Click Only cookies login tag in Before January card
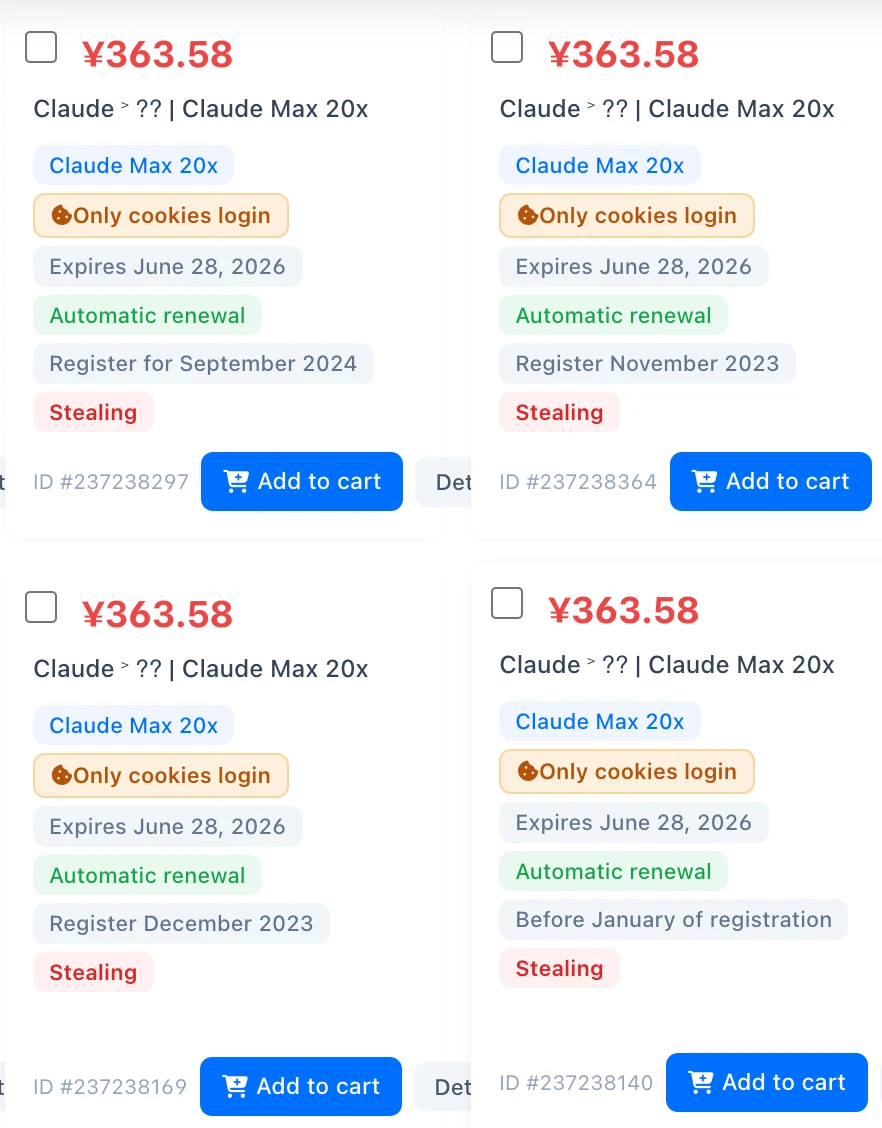The height and width of the screenshot is (1128, 882). click(627, 771)
